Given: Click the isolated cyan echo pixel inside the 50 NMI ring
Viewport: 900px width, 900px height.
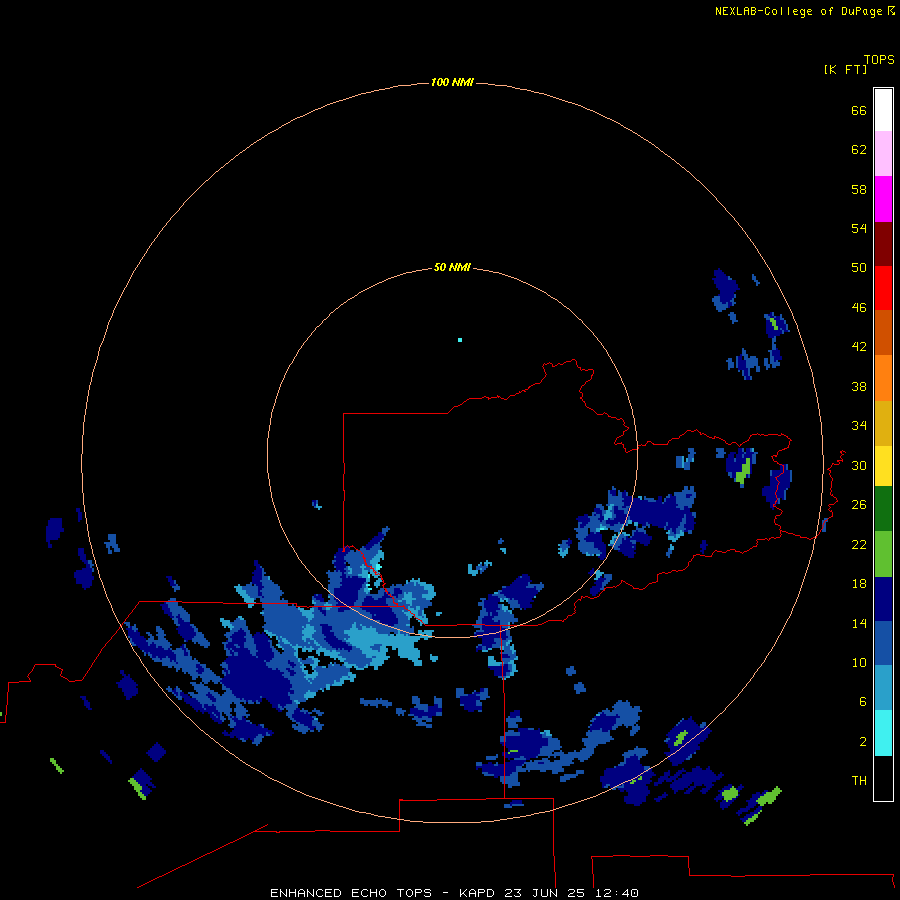Looking at the screenshot, I should [x=460, y=340].
